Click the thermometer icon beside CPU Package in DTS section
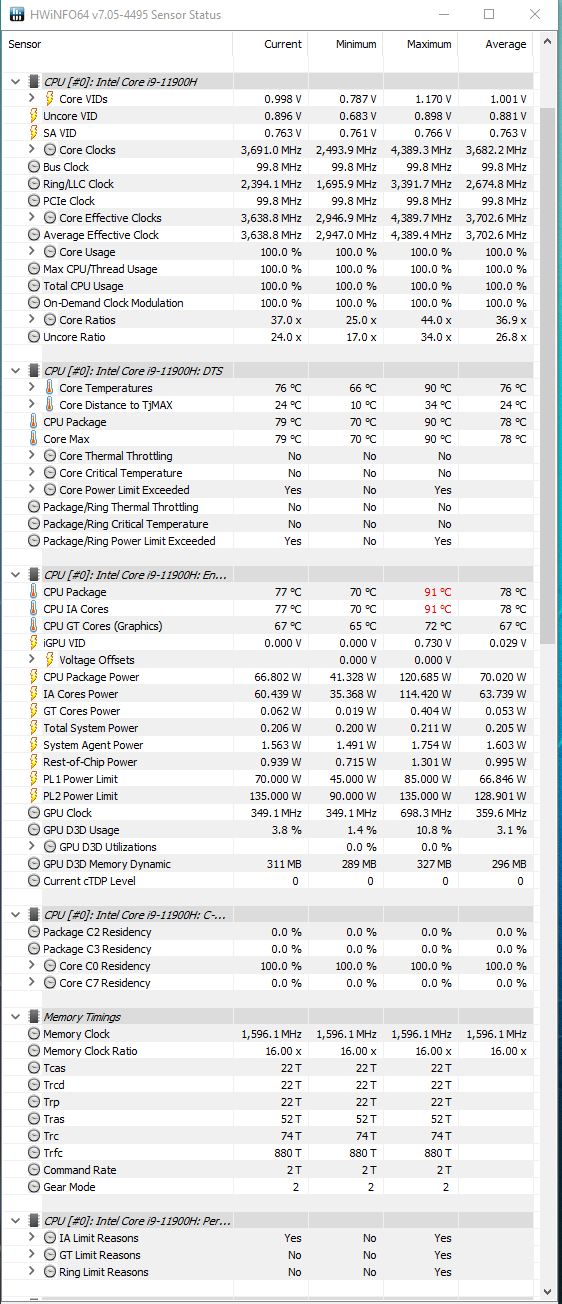Viewport: 562px width, 1304px height. click(34, 422)
